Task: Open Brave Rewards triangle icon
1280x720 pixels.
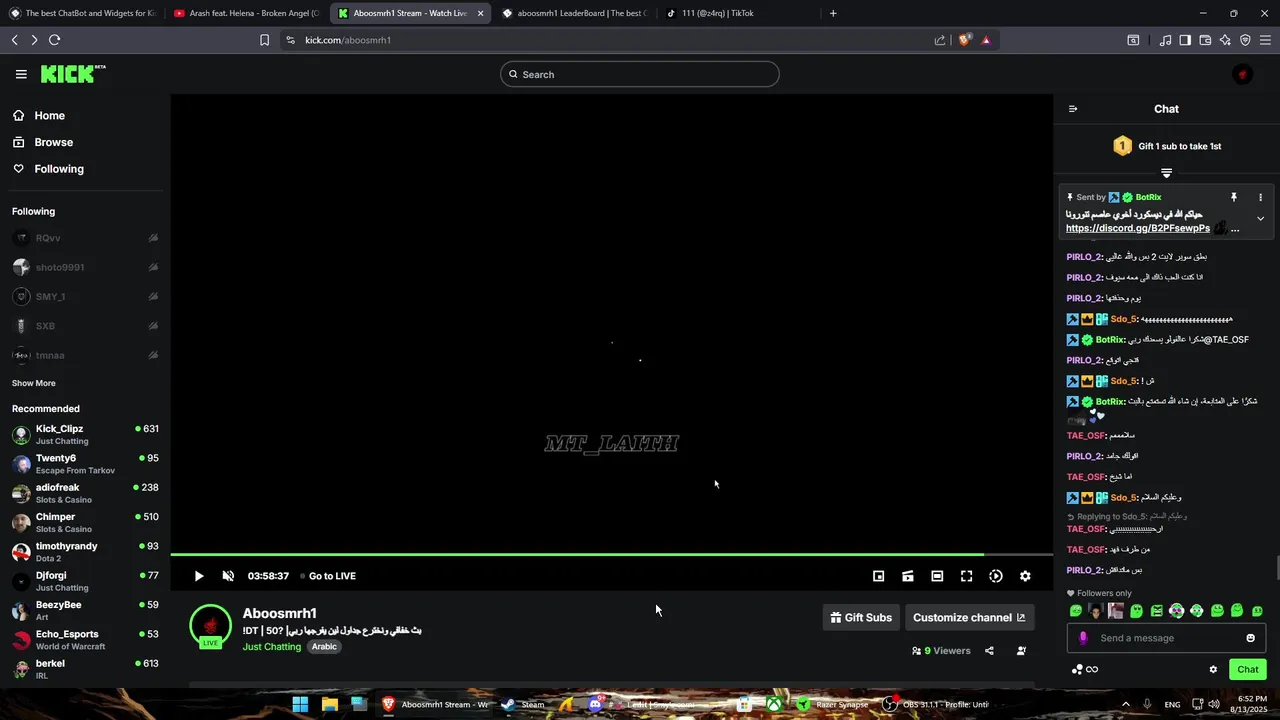Action: (986, 40)
